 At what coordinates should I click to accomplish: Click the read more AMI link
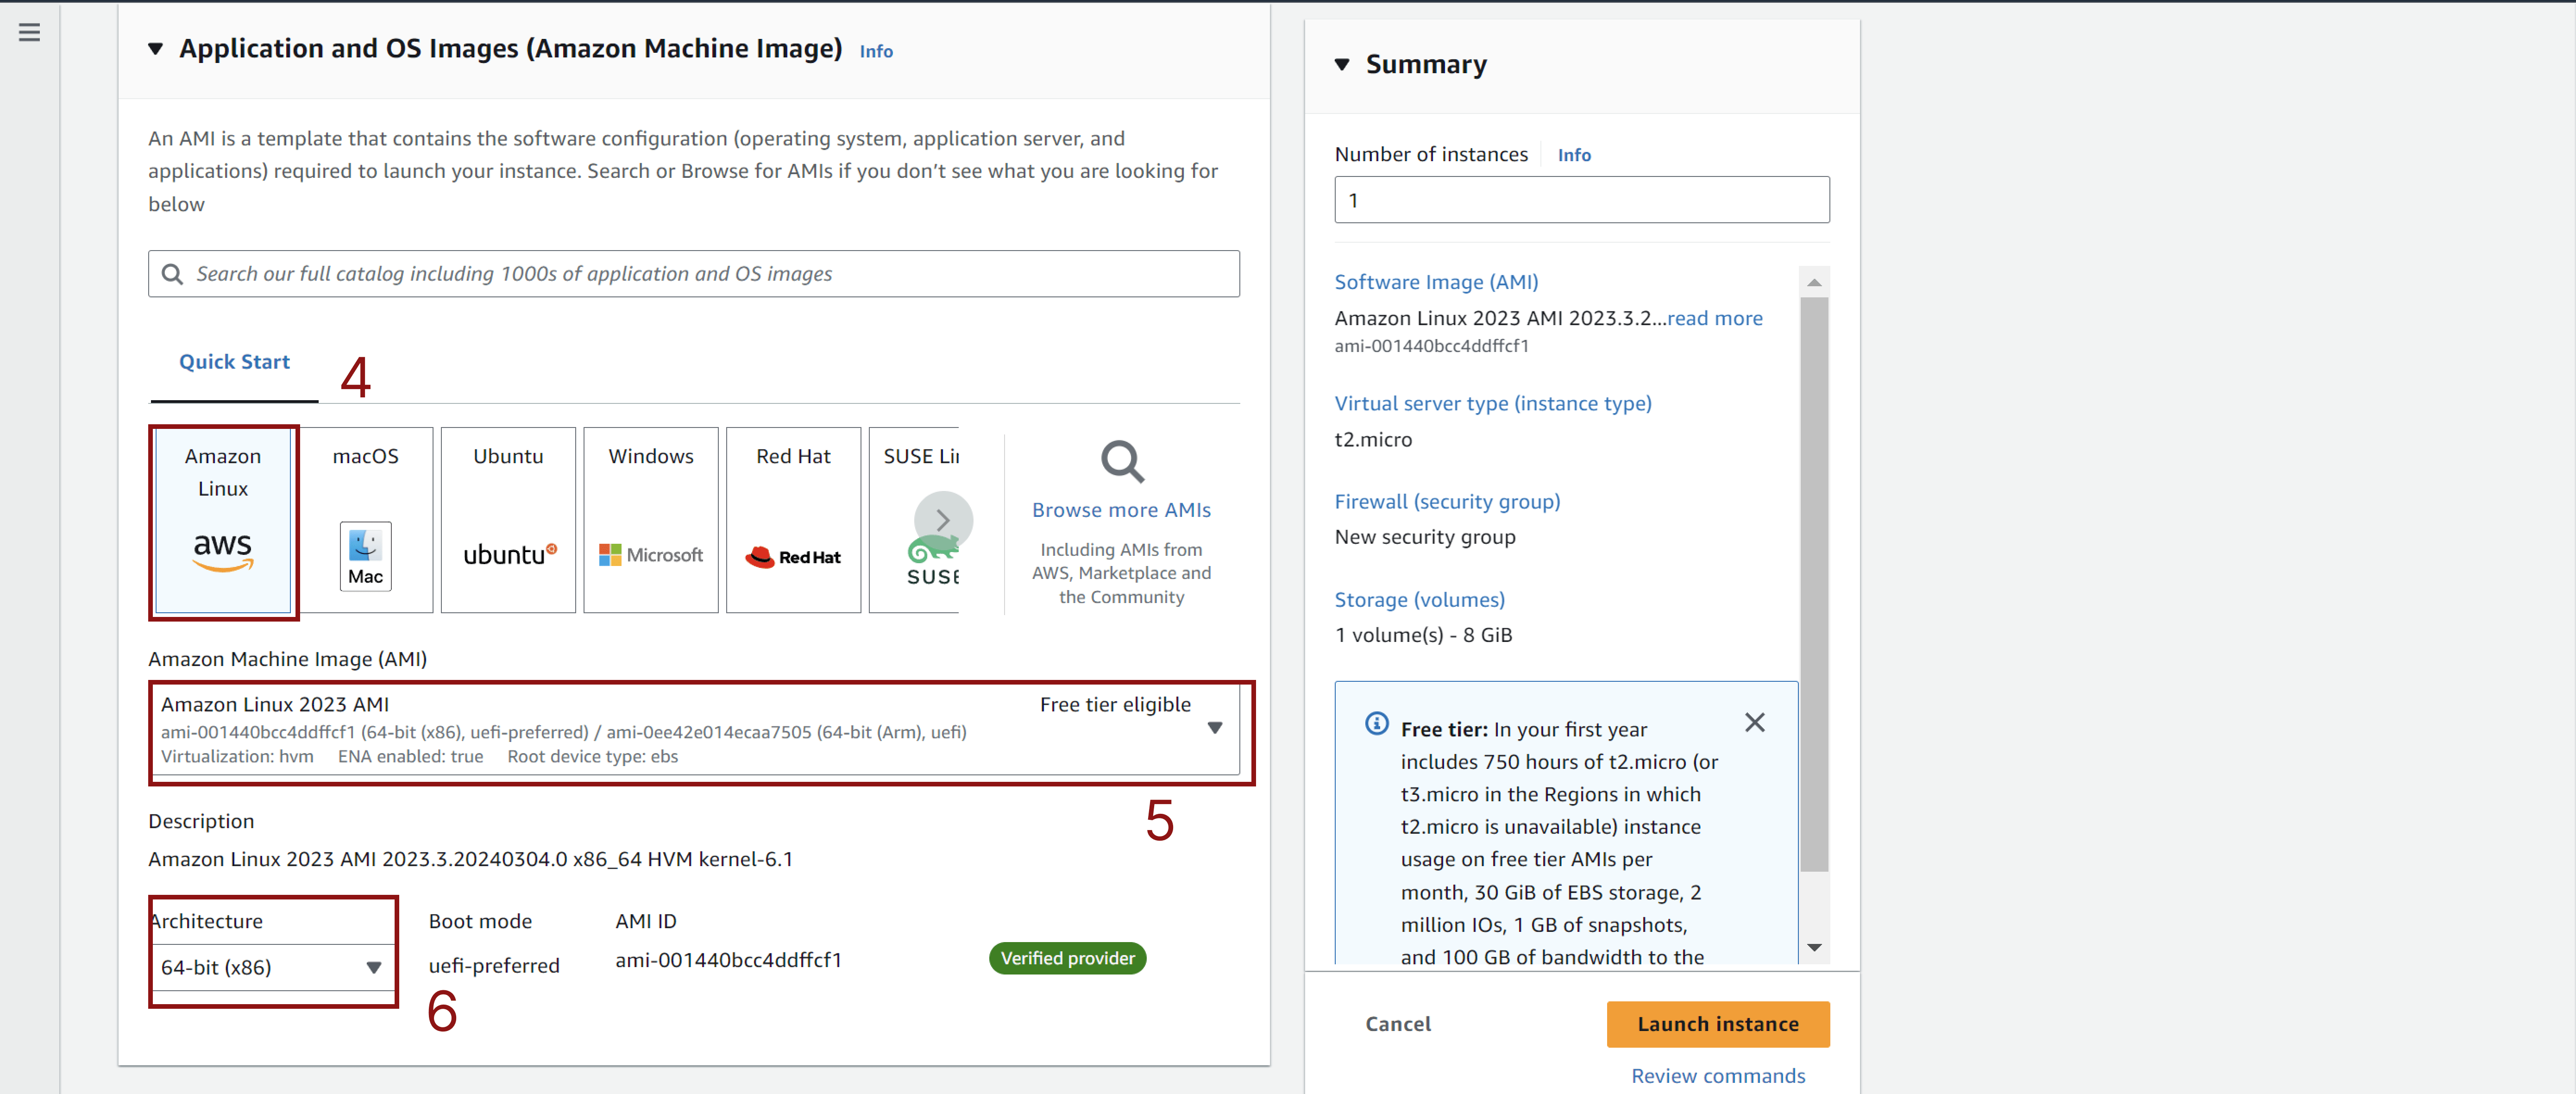(1714, 318)
